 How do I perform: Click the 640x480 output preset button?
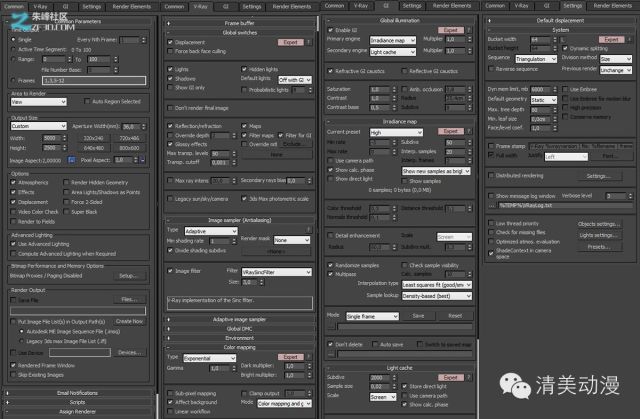click(93, 148)
